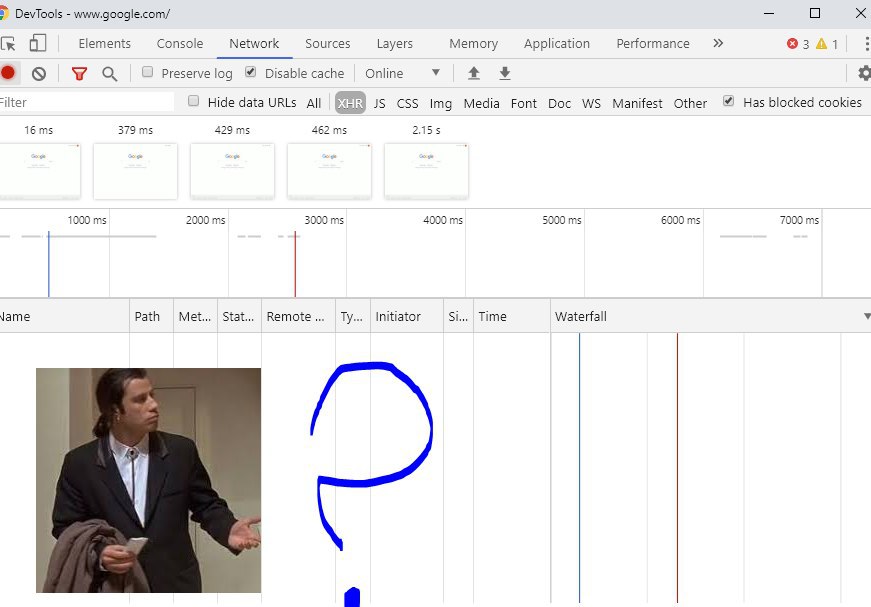This screenshot has width=871, height=607.
Task: Filter requests by Doc type
Action: pos(559,103)
